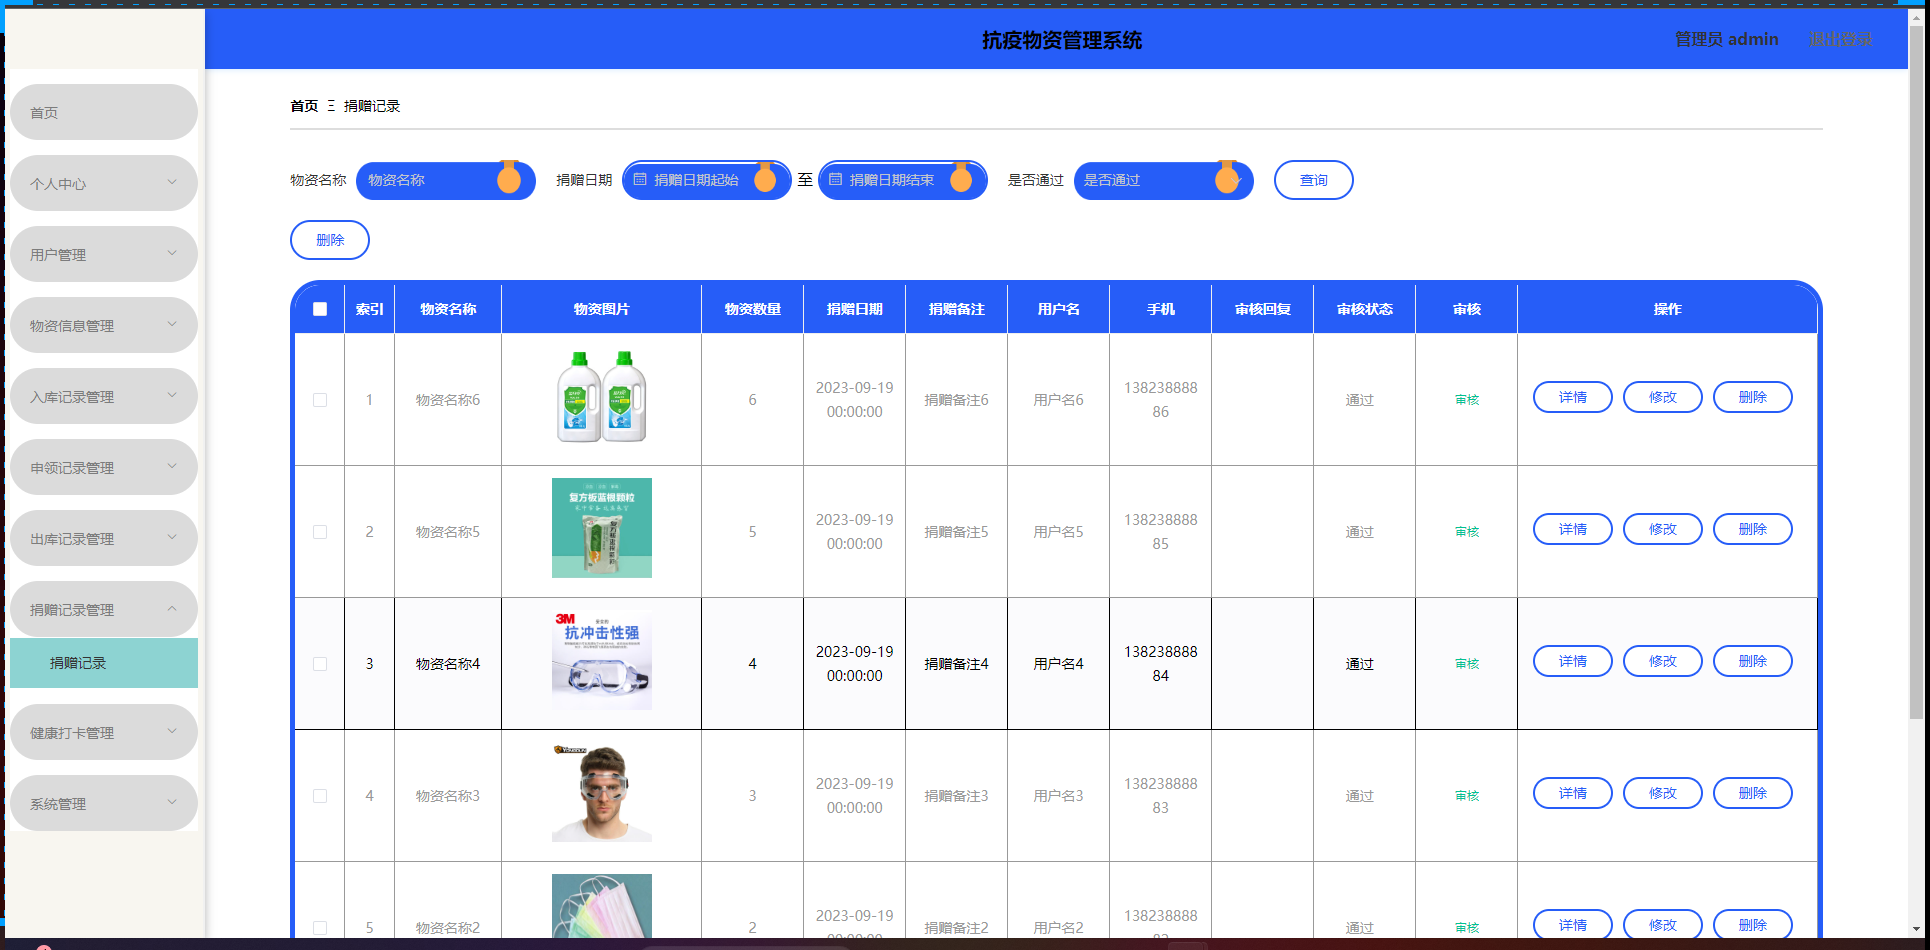Expand 系统管理 in the sidebar
The width and height of the screenshot is (1930, 950).
point(103,803)
